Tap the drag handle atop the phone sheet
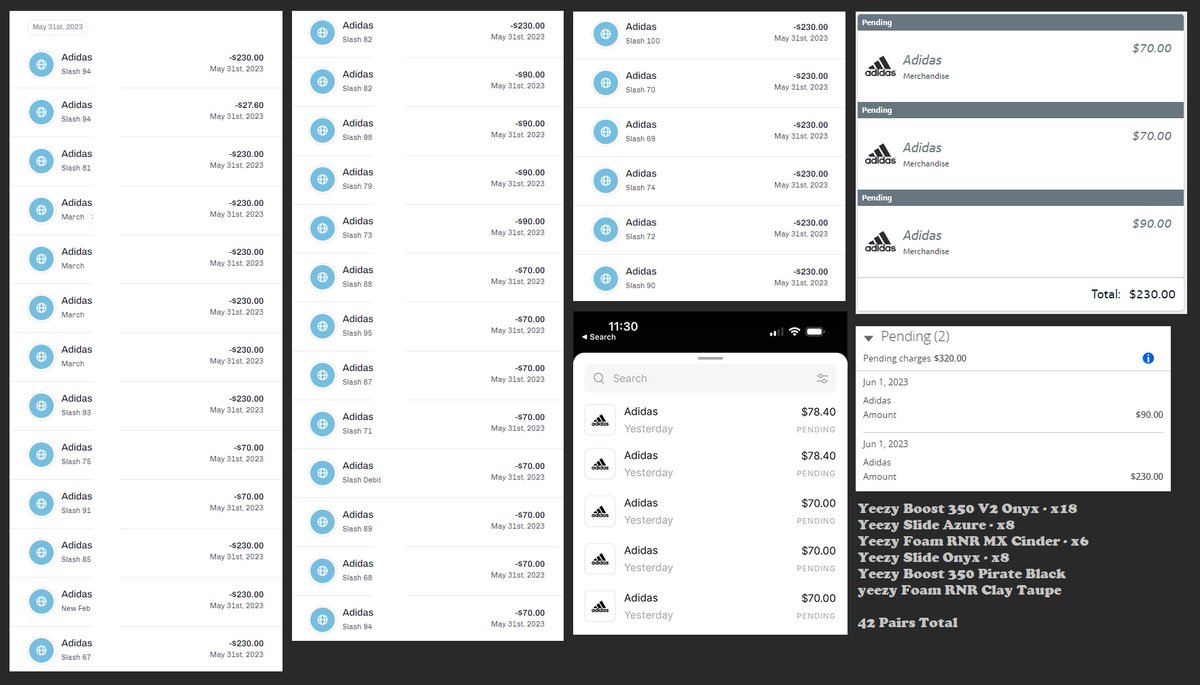Viewport: 1200px width, 685px height. point(710,358)
